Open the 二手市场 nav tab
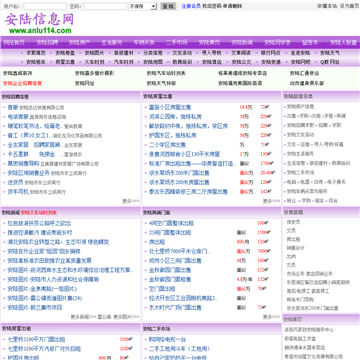This screenshot has width=360, height=360. [177, 42]
